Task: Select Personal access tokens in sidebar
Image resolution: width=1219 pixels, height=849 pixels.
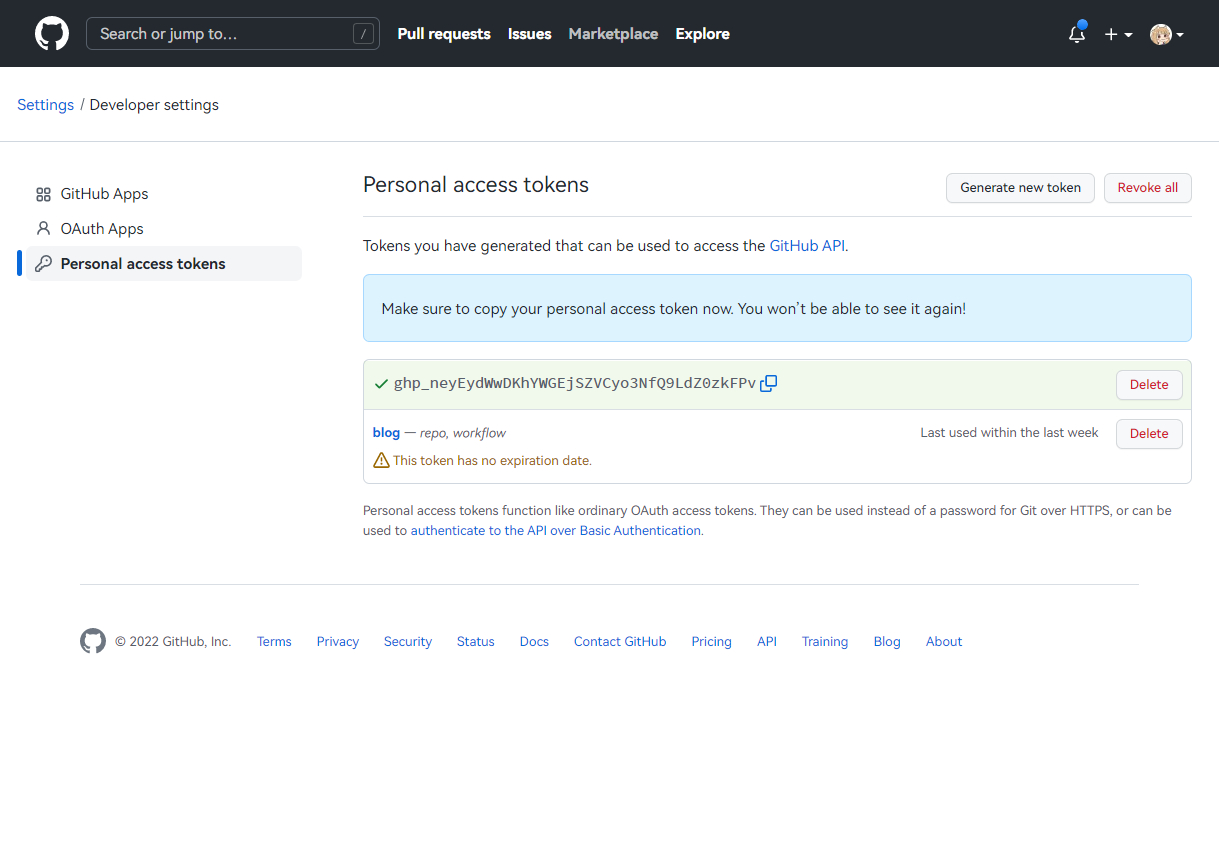Action: click(163, 264)
